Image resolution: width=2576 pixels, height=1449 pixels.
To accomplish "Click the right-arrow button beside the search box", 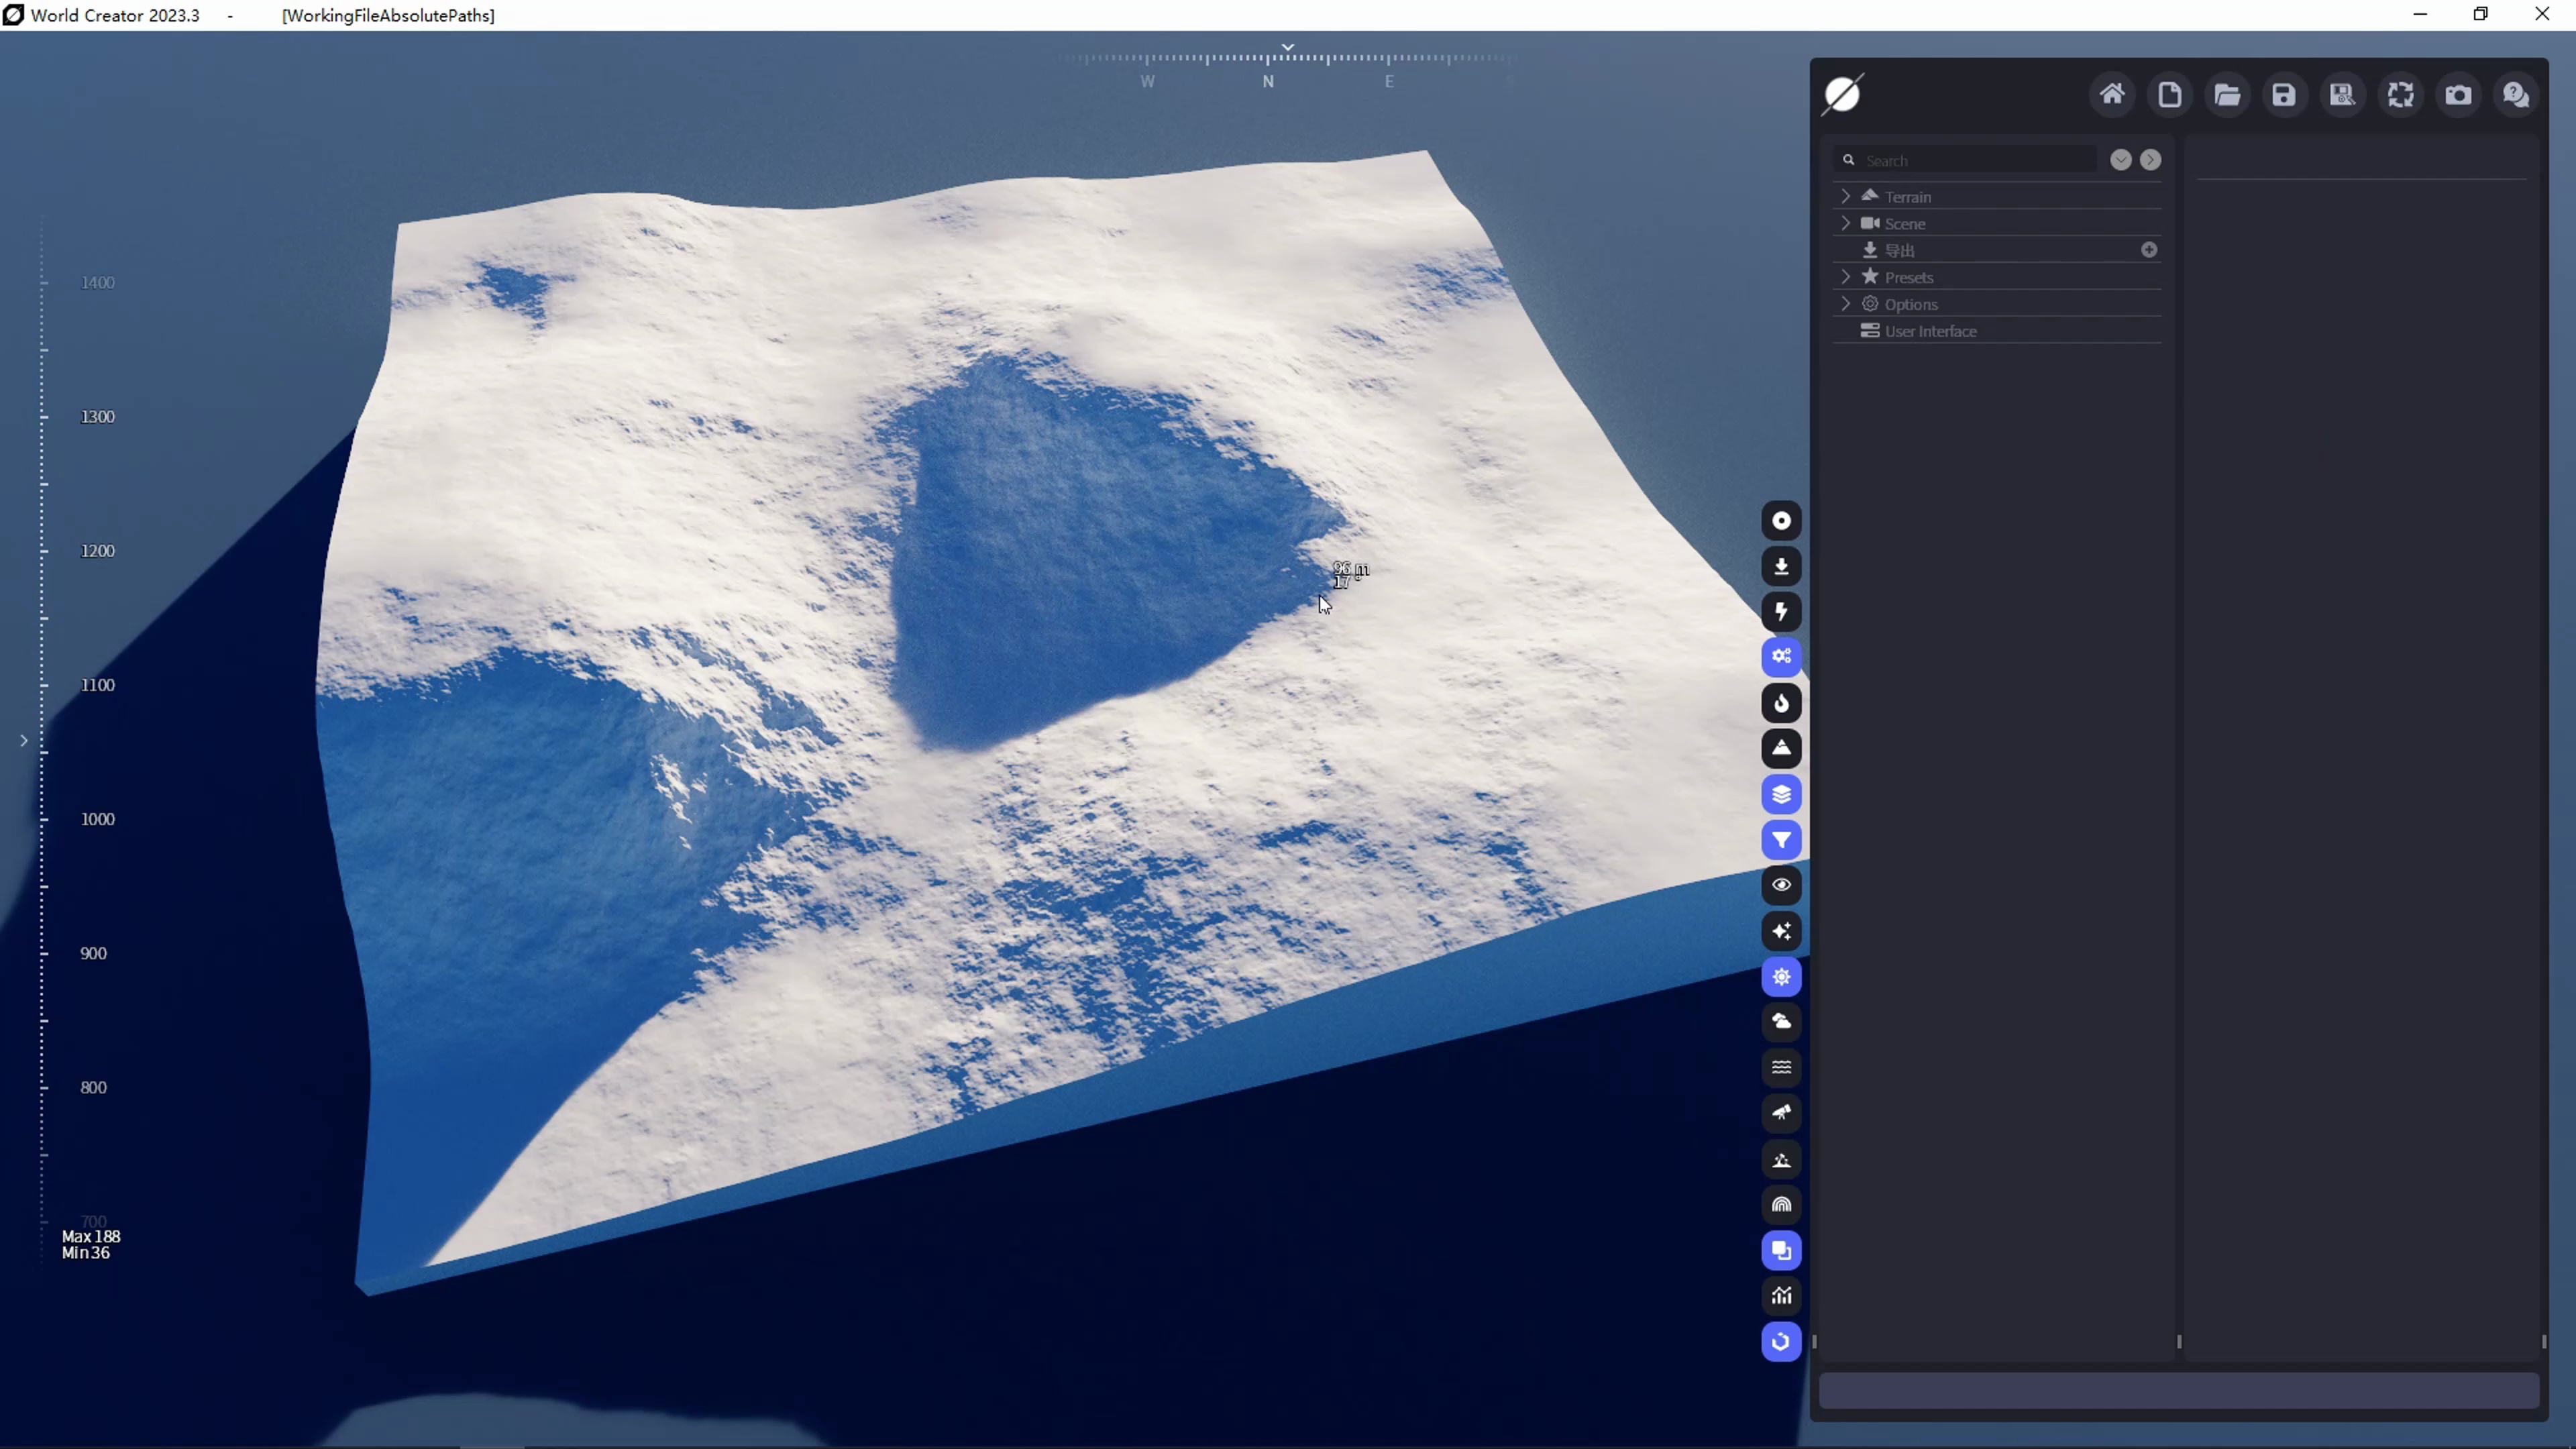I will point(2150,160).
